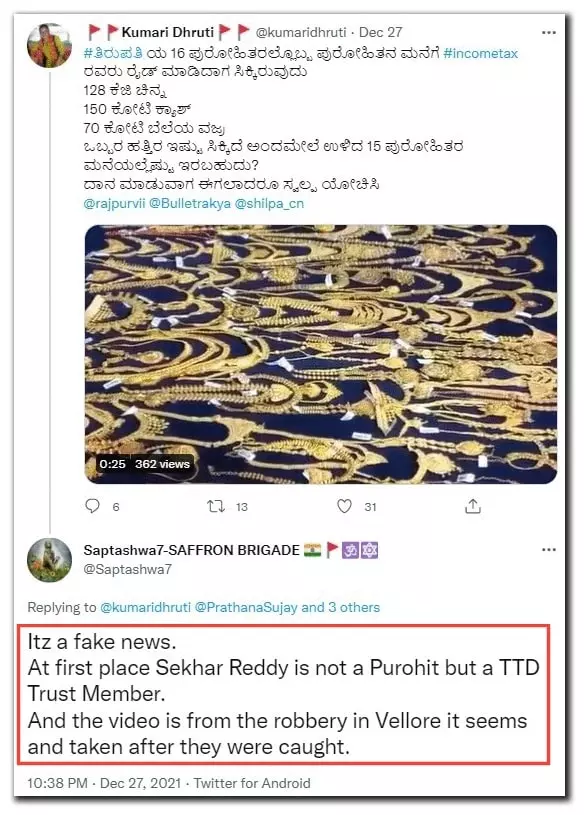Open the share icon under the video
Image resolution: width=584 pixels, height=815 pixels.
click(x=472, y=506)
